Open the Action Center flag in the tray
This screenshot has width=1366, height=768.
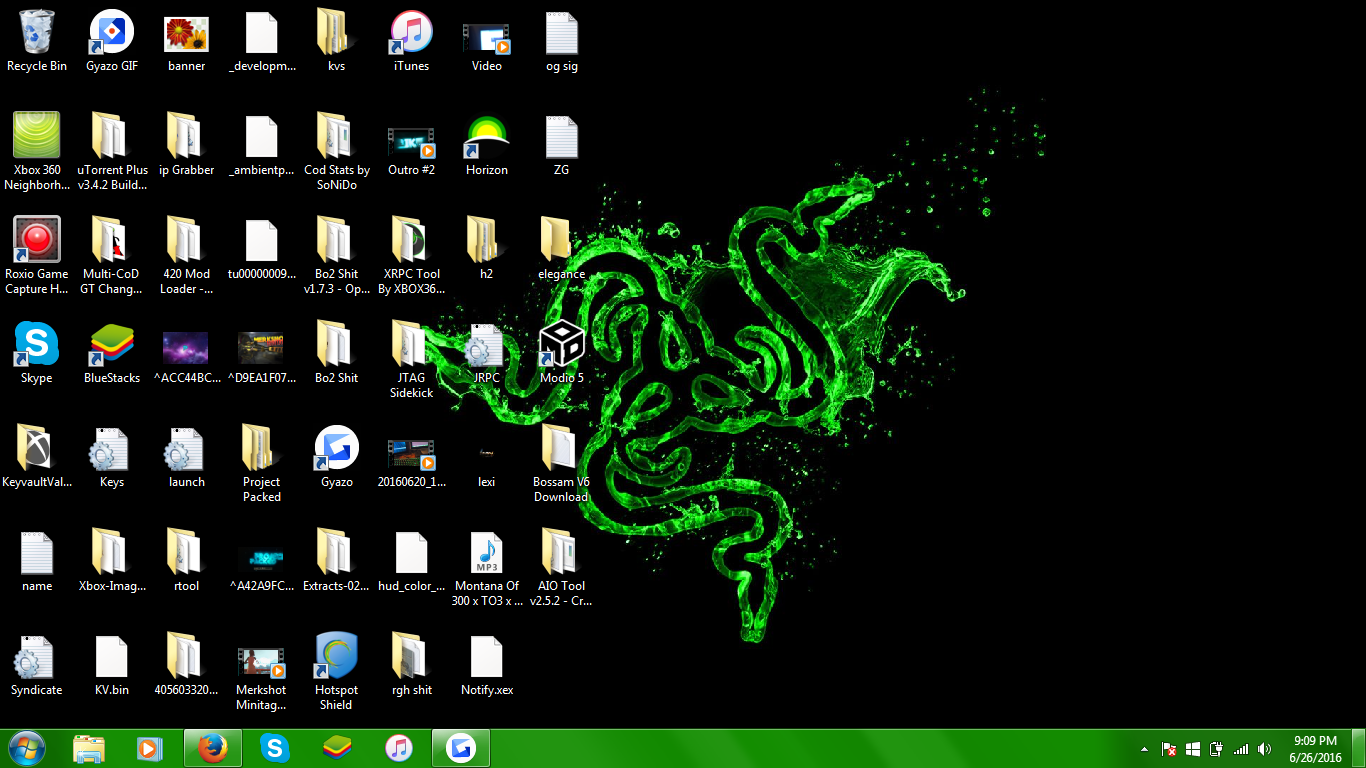pyautogui.click(x=1168, y=749)
